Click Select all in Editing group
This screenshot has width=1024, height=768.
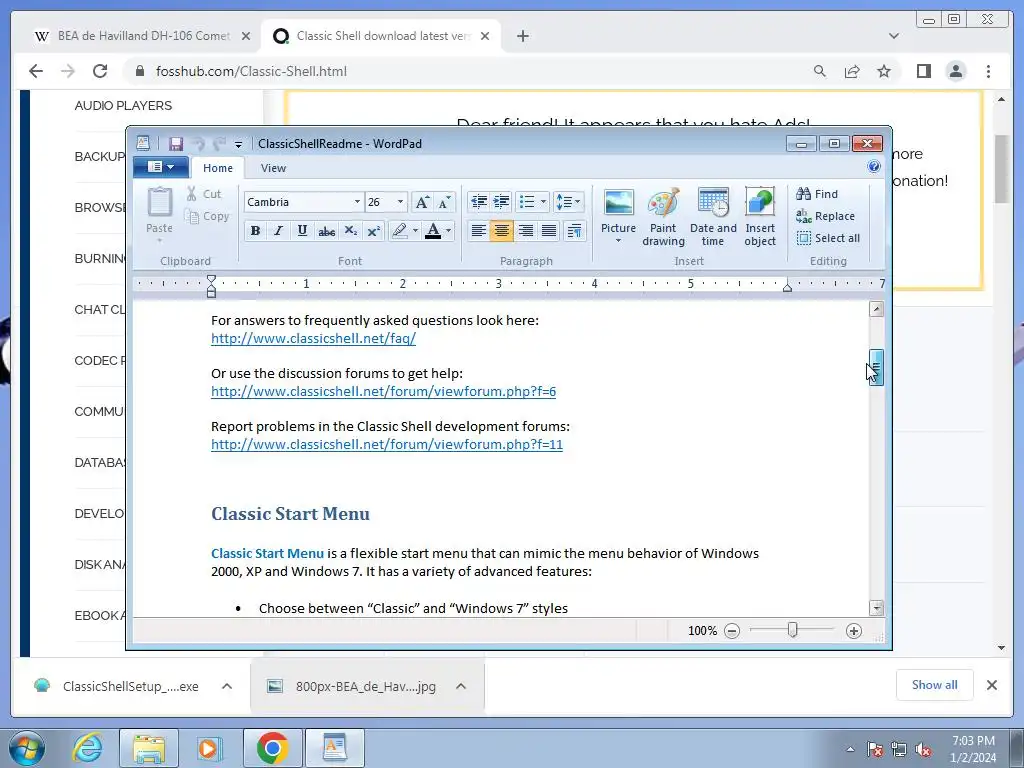tap(828, 238)
